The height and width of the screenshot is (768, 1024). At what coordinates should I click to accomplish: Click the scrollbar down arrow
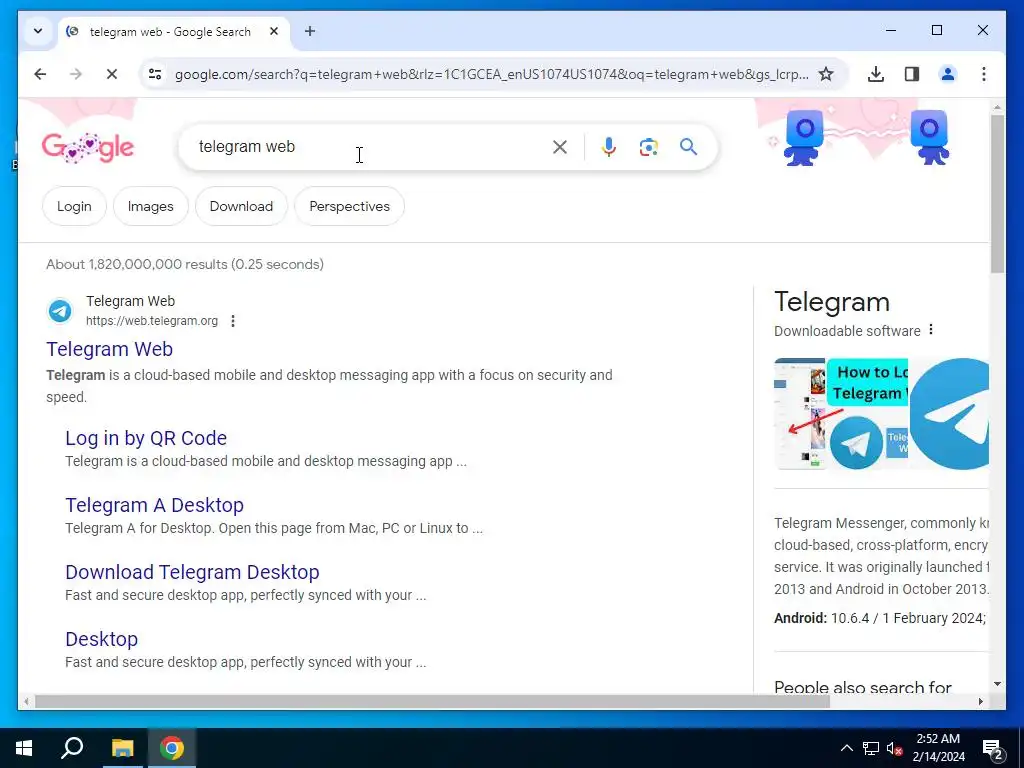pyautogui.click(x=997, y=684)
